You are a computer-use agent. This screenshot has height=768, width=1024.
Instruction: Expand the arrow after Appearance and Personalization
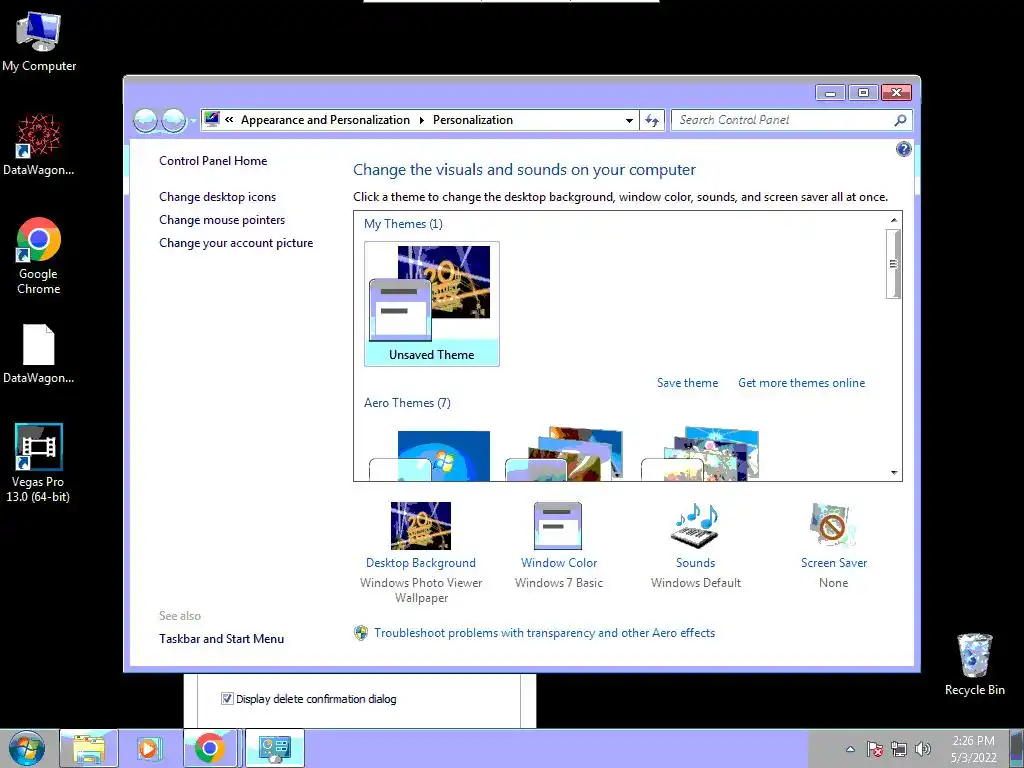421,120
